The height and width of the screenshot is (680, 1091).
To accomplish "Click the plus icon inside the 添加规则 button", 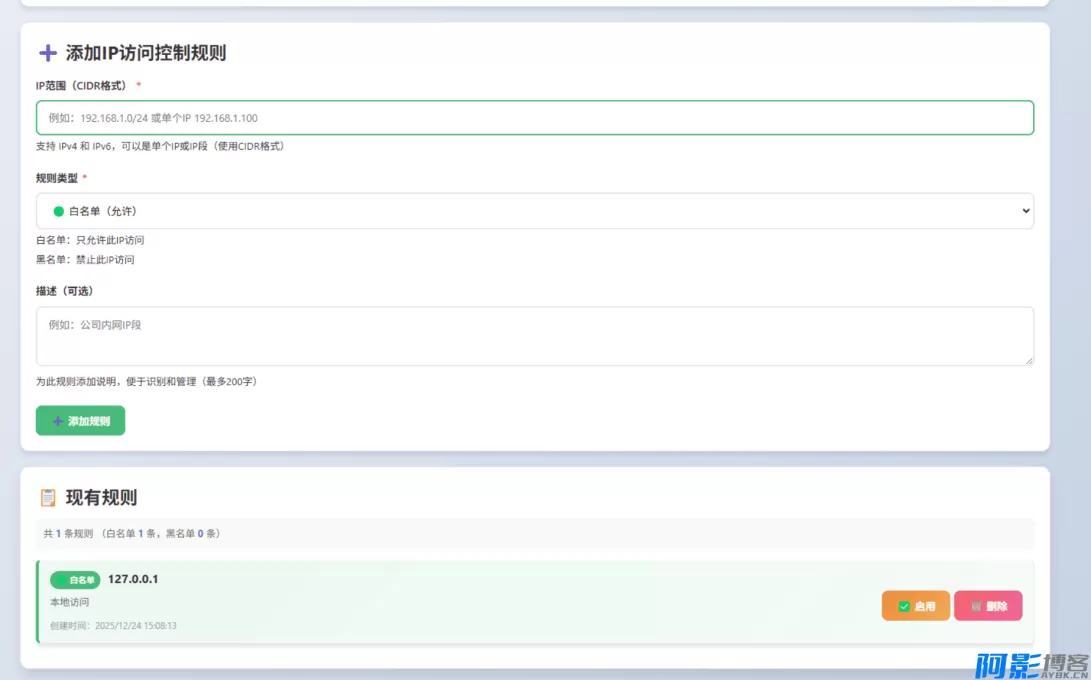I will [57, 420].
